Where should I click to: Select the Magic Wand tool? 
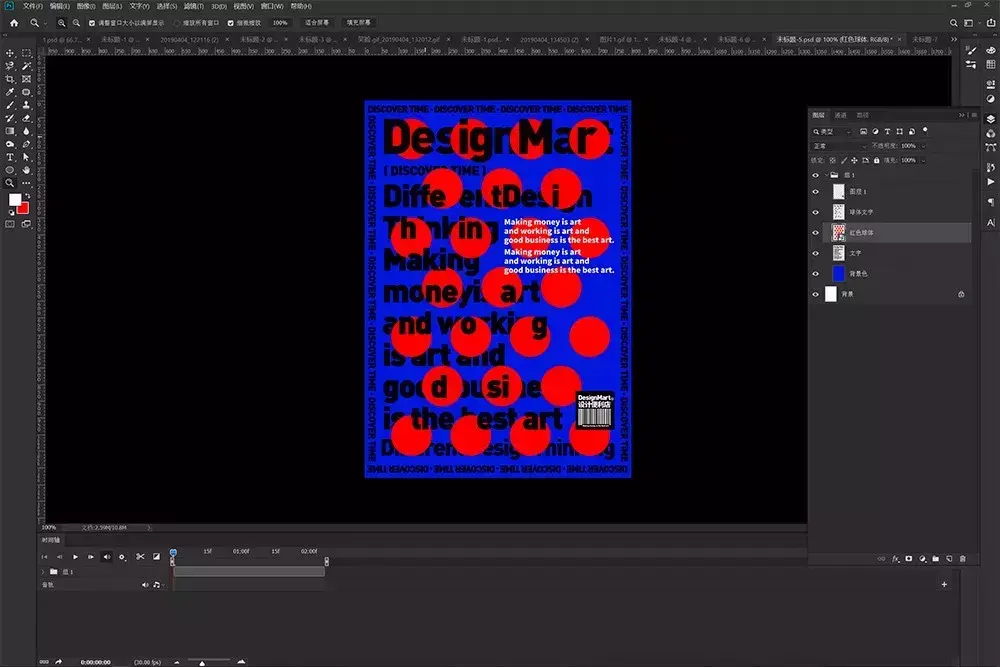[x=26, y=66]
